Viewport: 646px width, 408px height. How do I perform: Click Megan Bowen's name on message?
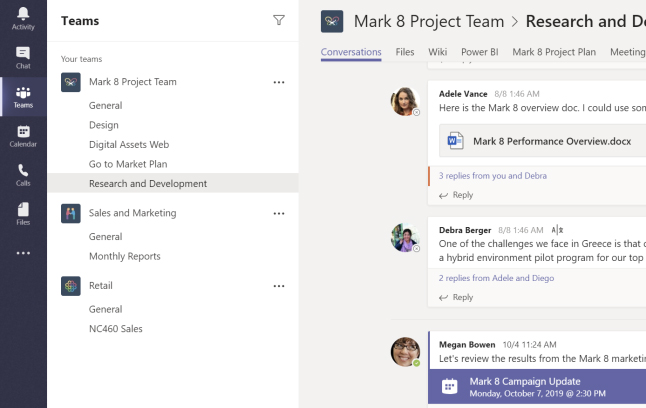click(x=467, y=345)
